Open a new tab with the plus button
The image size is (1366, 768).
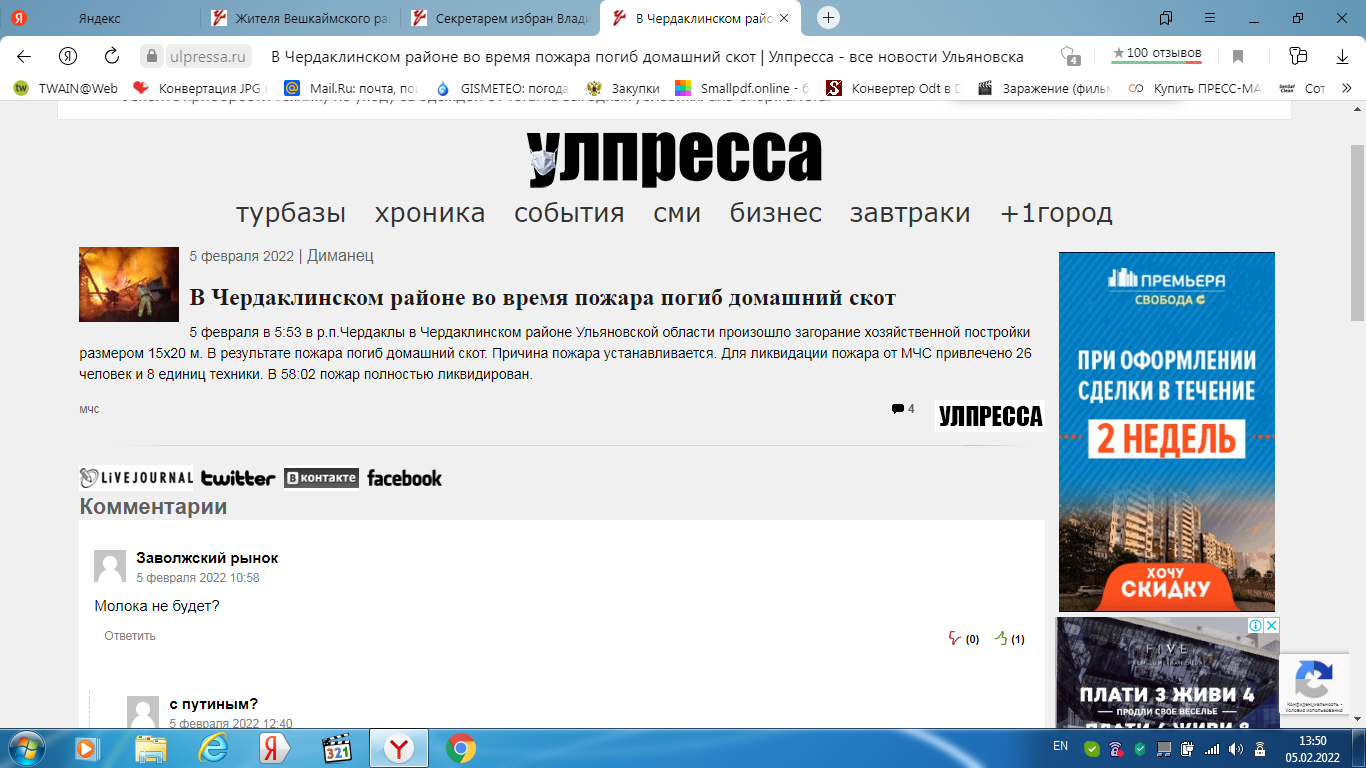coord(828,18)
